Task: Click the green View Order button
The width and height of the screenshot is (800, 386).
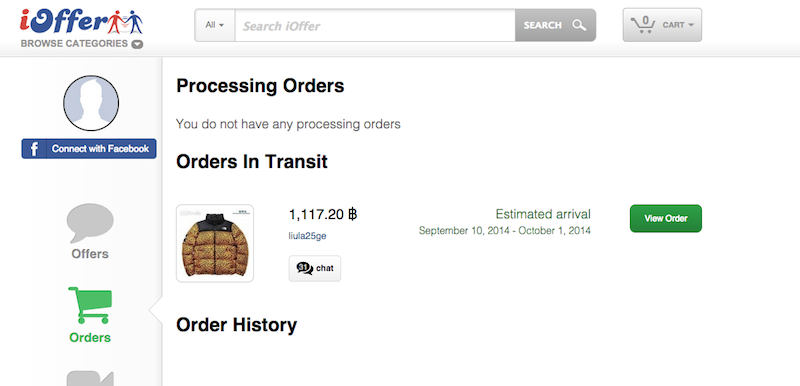Action: pyautogui.click(x=666, y=218)
